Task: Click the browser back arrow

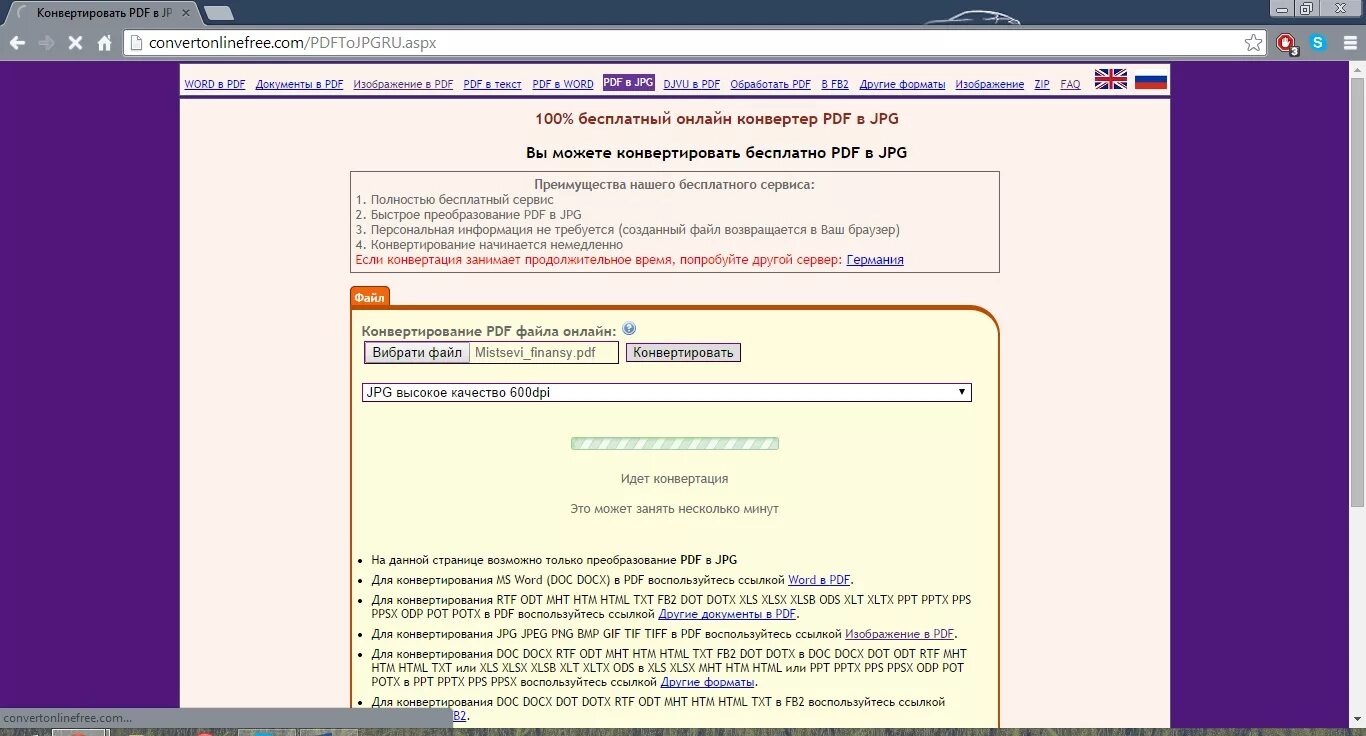Action: (17, 43)
